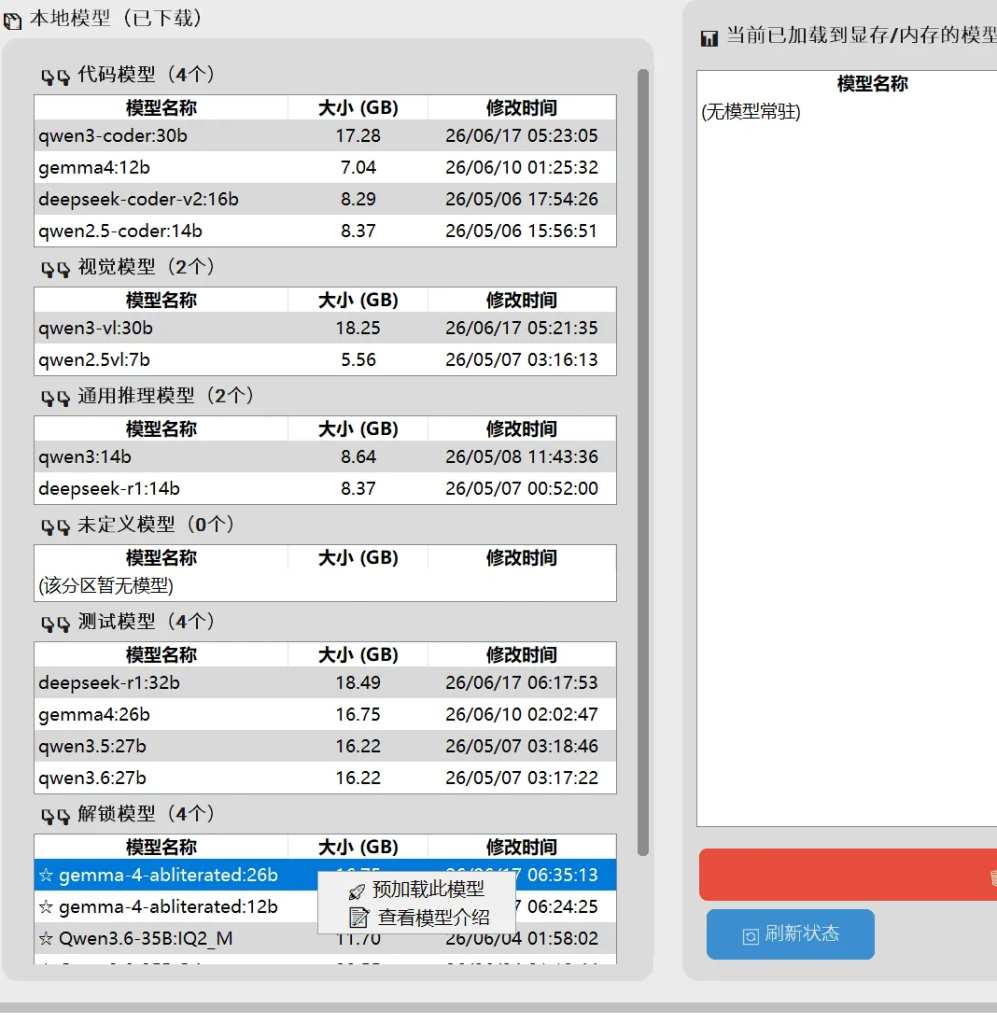Select the qwen2.5vl:7b row

pos(325,360)
